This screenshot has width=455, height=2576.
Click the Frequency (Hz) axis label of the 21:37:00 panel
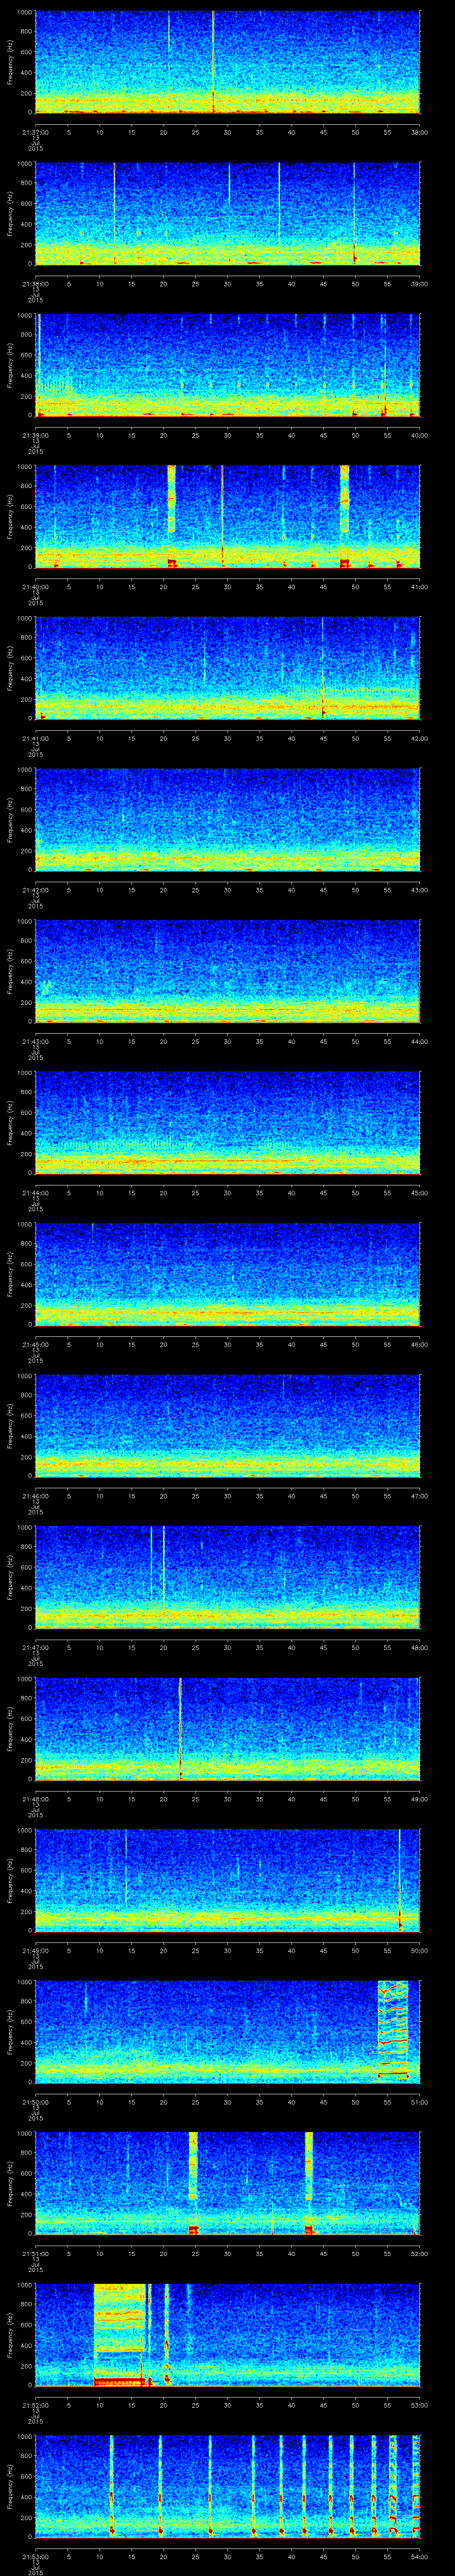click(x=11, y=62)
